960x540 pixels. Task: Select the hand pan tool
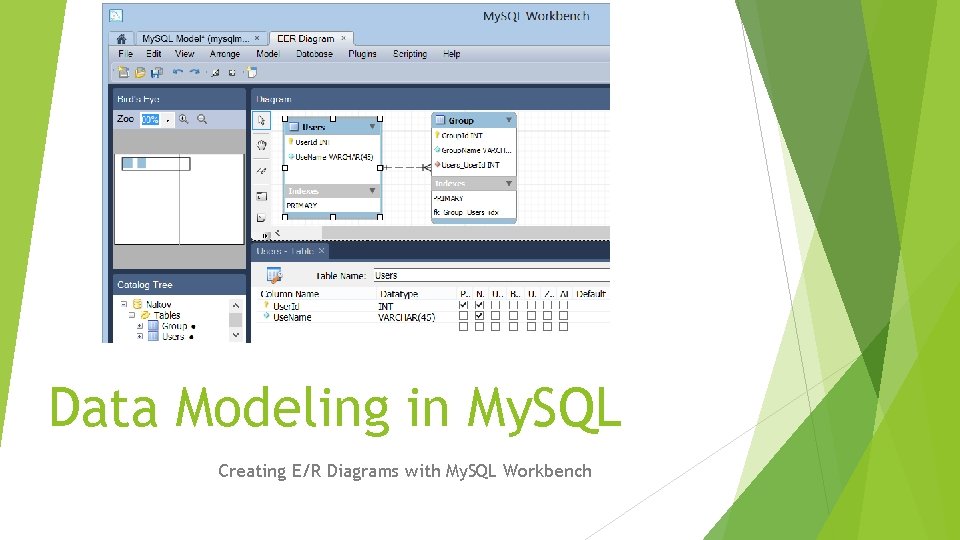[261, 145]
